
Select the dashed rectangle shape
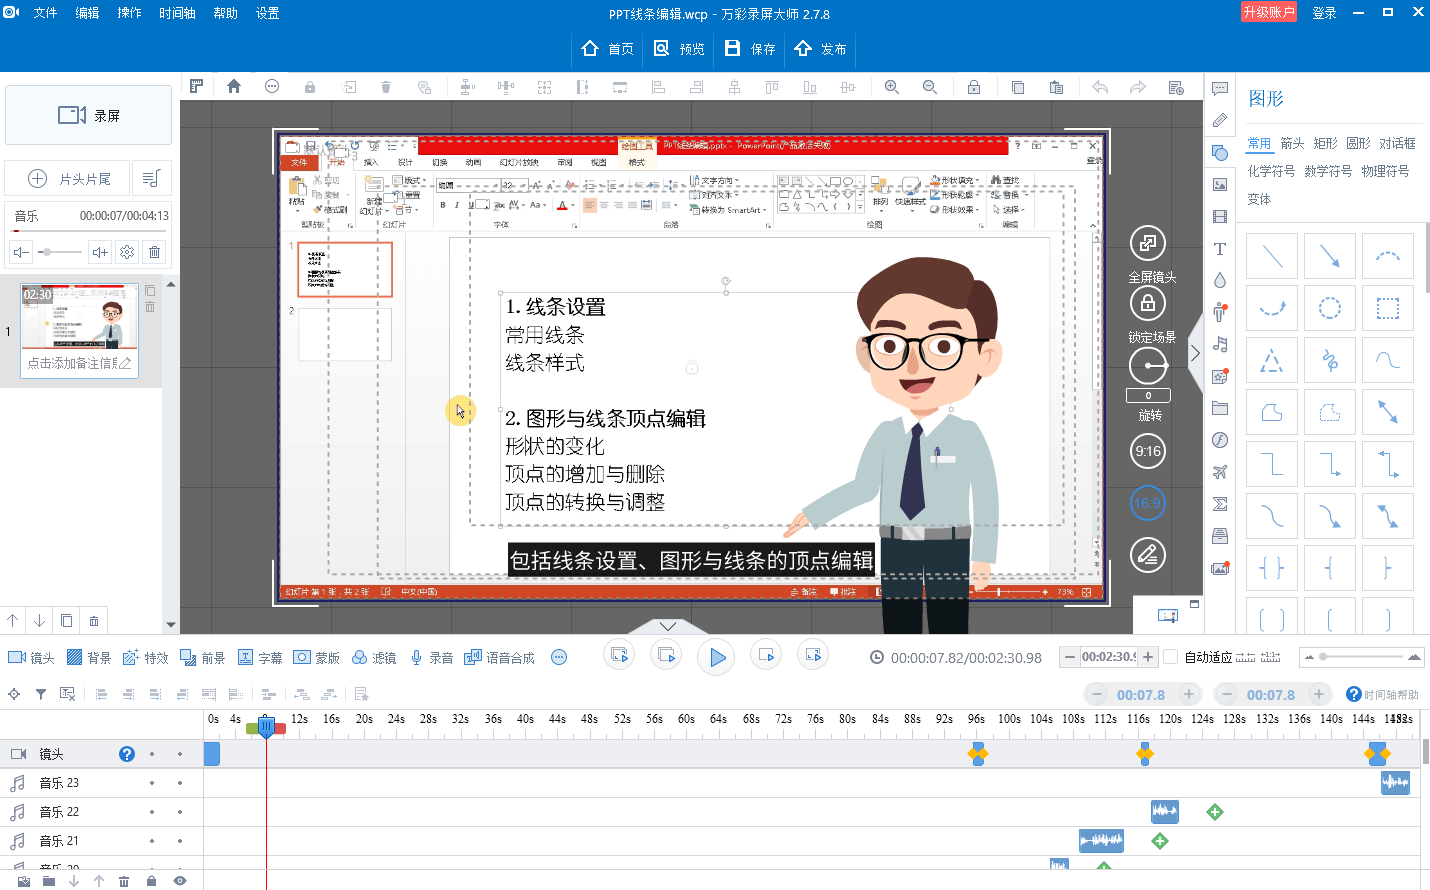click(1388, 309)
